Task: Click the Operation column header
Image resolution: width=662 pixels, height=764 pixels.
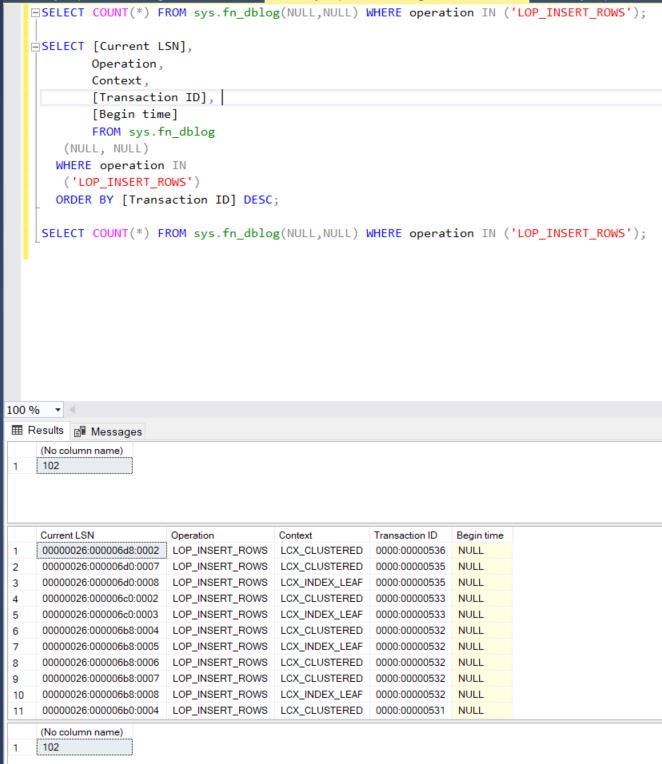Action: click(x=221, y=535)
